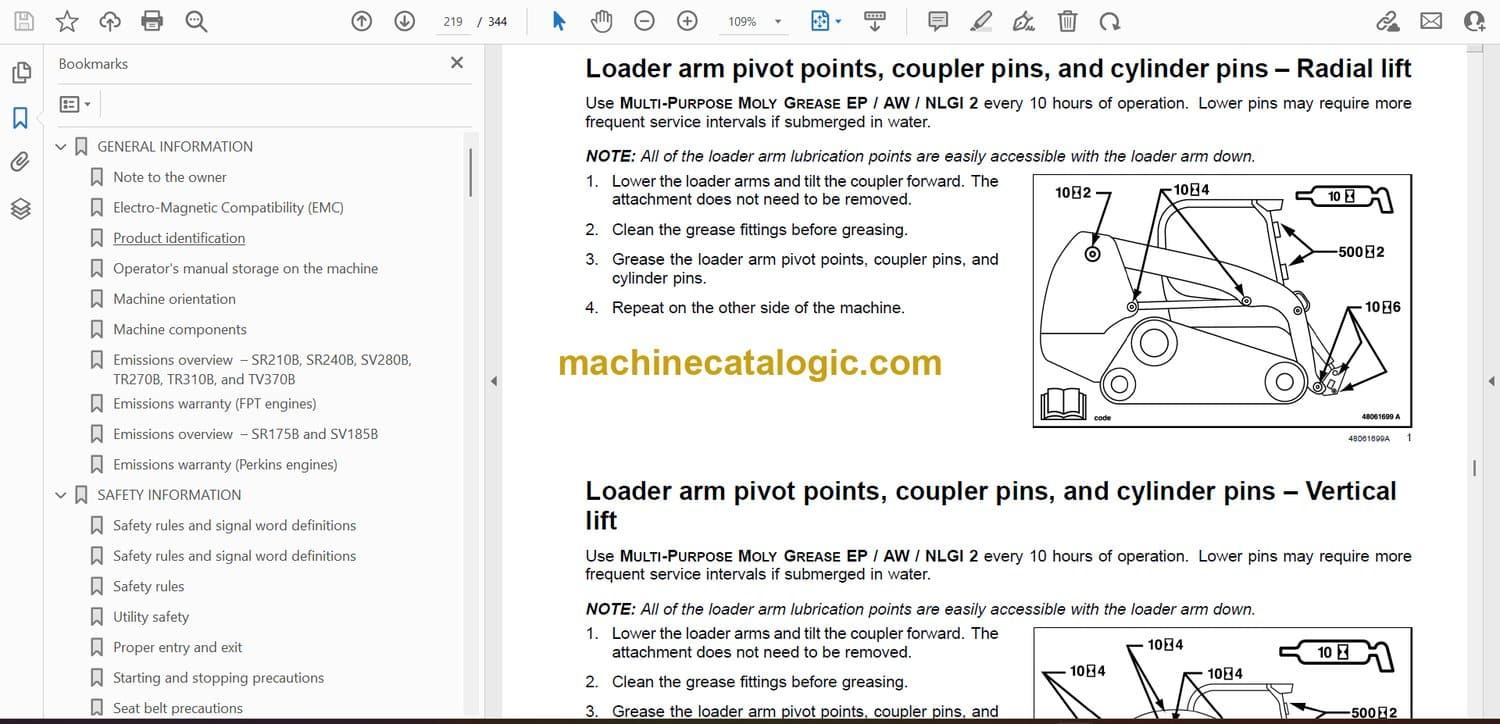Image resolution: width=1500 pixels, height=724 pixels.
Task: Click the Bookmarks panel title
Action: (x=93, y=63)
